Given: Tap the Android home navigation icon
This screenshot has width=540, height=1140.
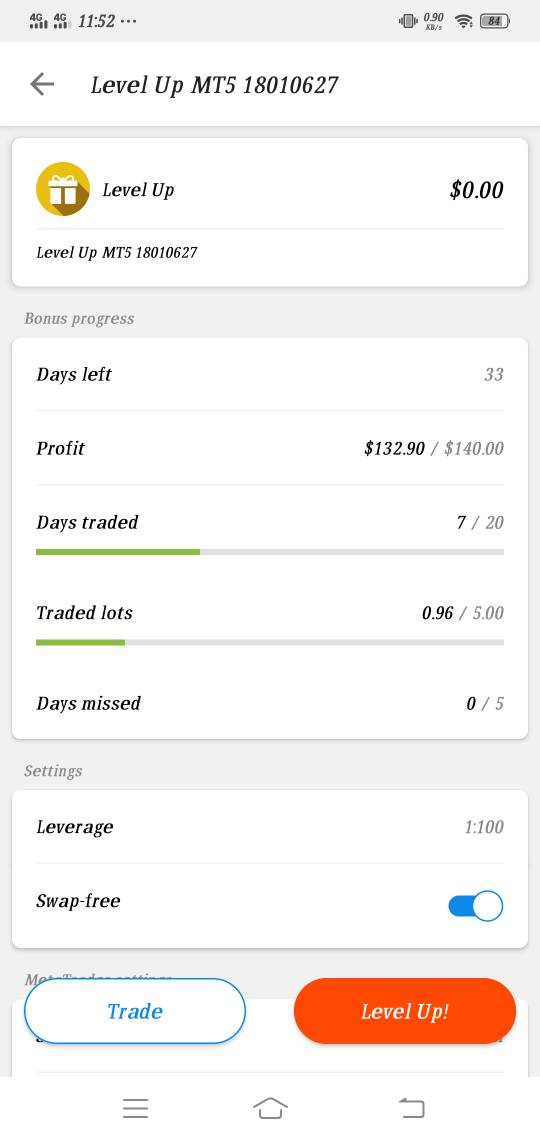Looking at the screenshot, I should (x=270, y=1108).
